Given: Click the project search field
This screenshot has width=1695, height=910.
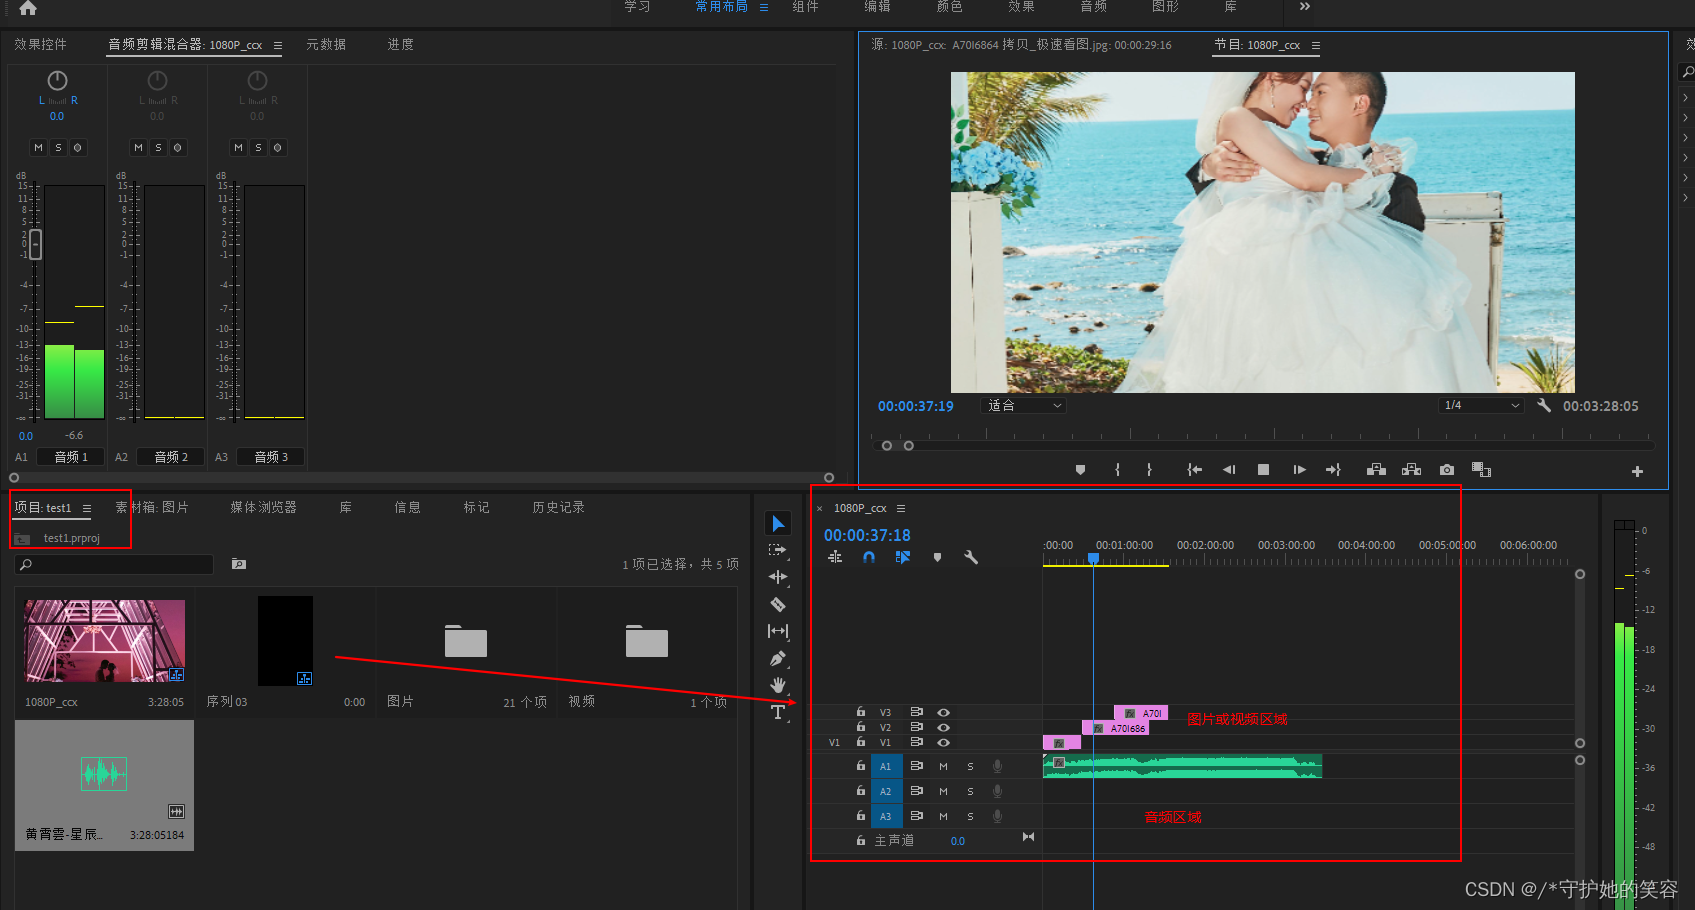Looking at the screenshot, I should coord(114,564).
